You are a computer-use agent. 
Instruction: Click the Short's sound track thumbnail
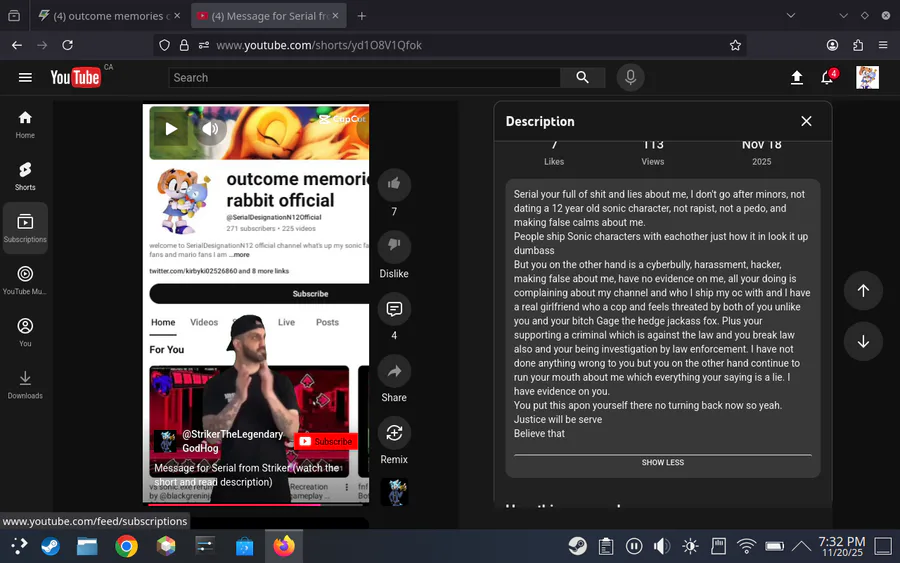[x=394, y=492]
